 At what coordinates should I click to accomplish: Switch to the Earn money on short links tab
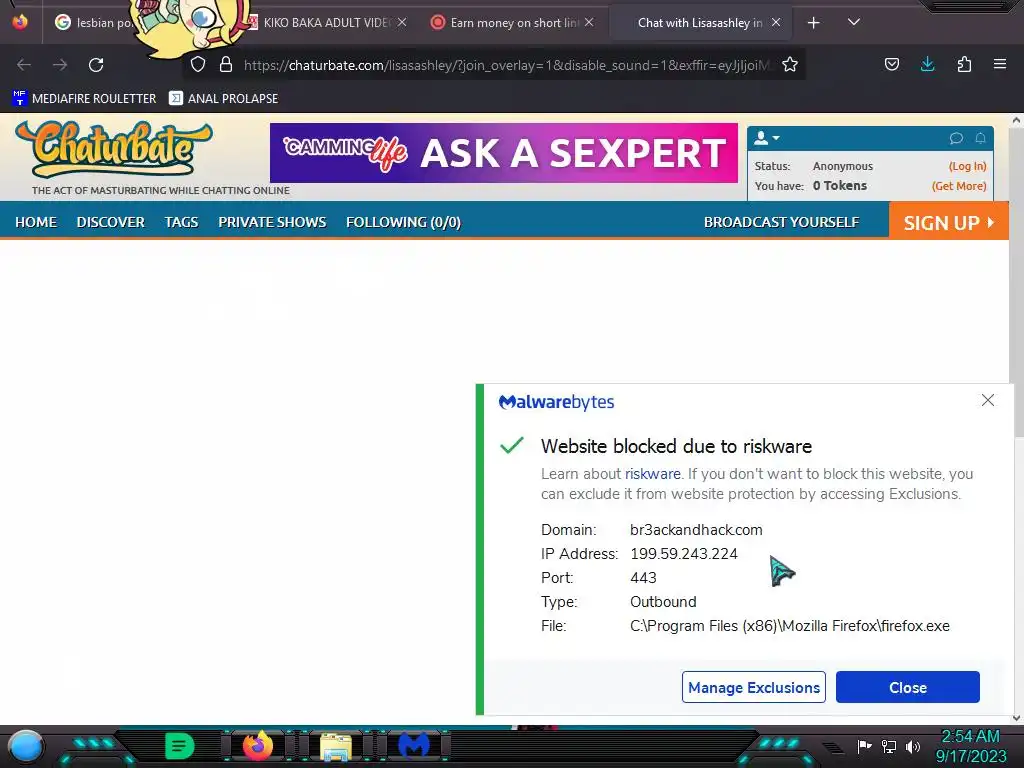(x=513, y=23)
